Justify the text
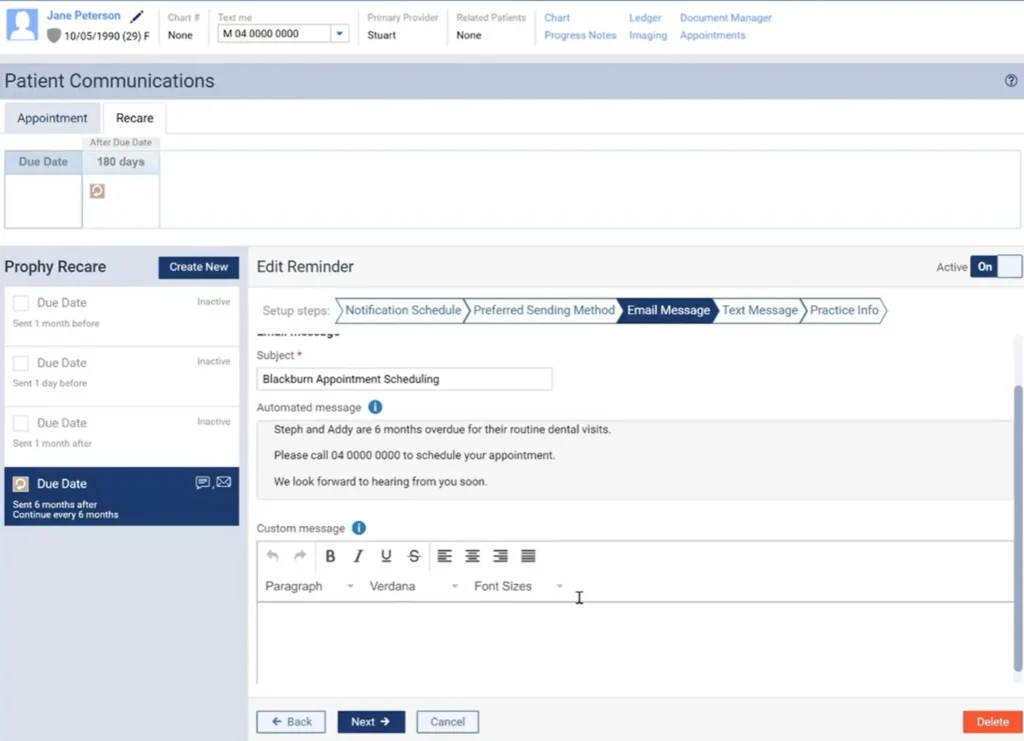The width and height of the screenshot is (1024, 741). coord(528,556)
